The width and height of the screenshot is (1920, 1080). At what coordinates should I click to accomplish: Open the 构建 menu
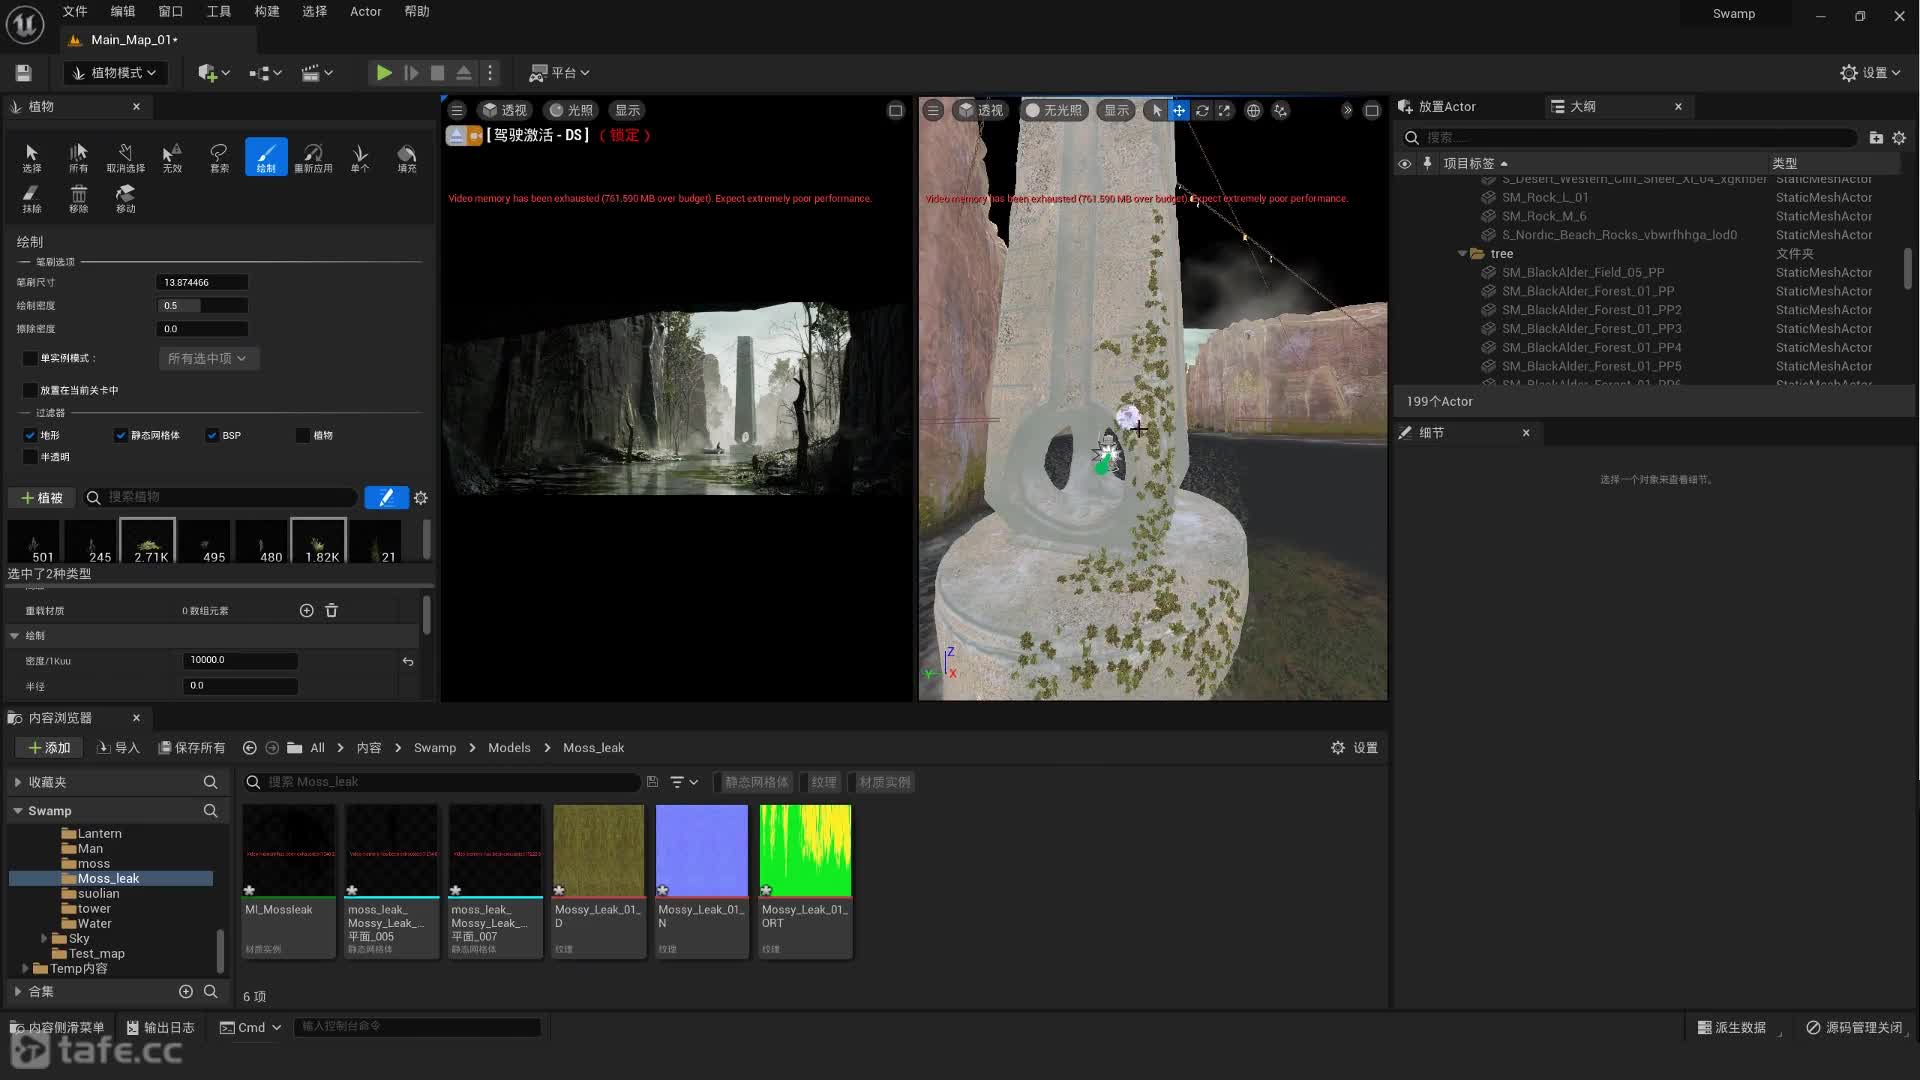tap(266, 12)
